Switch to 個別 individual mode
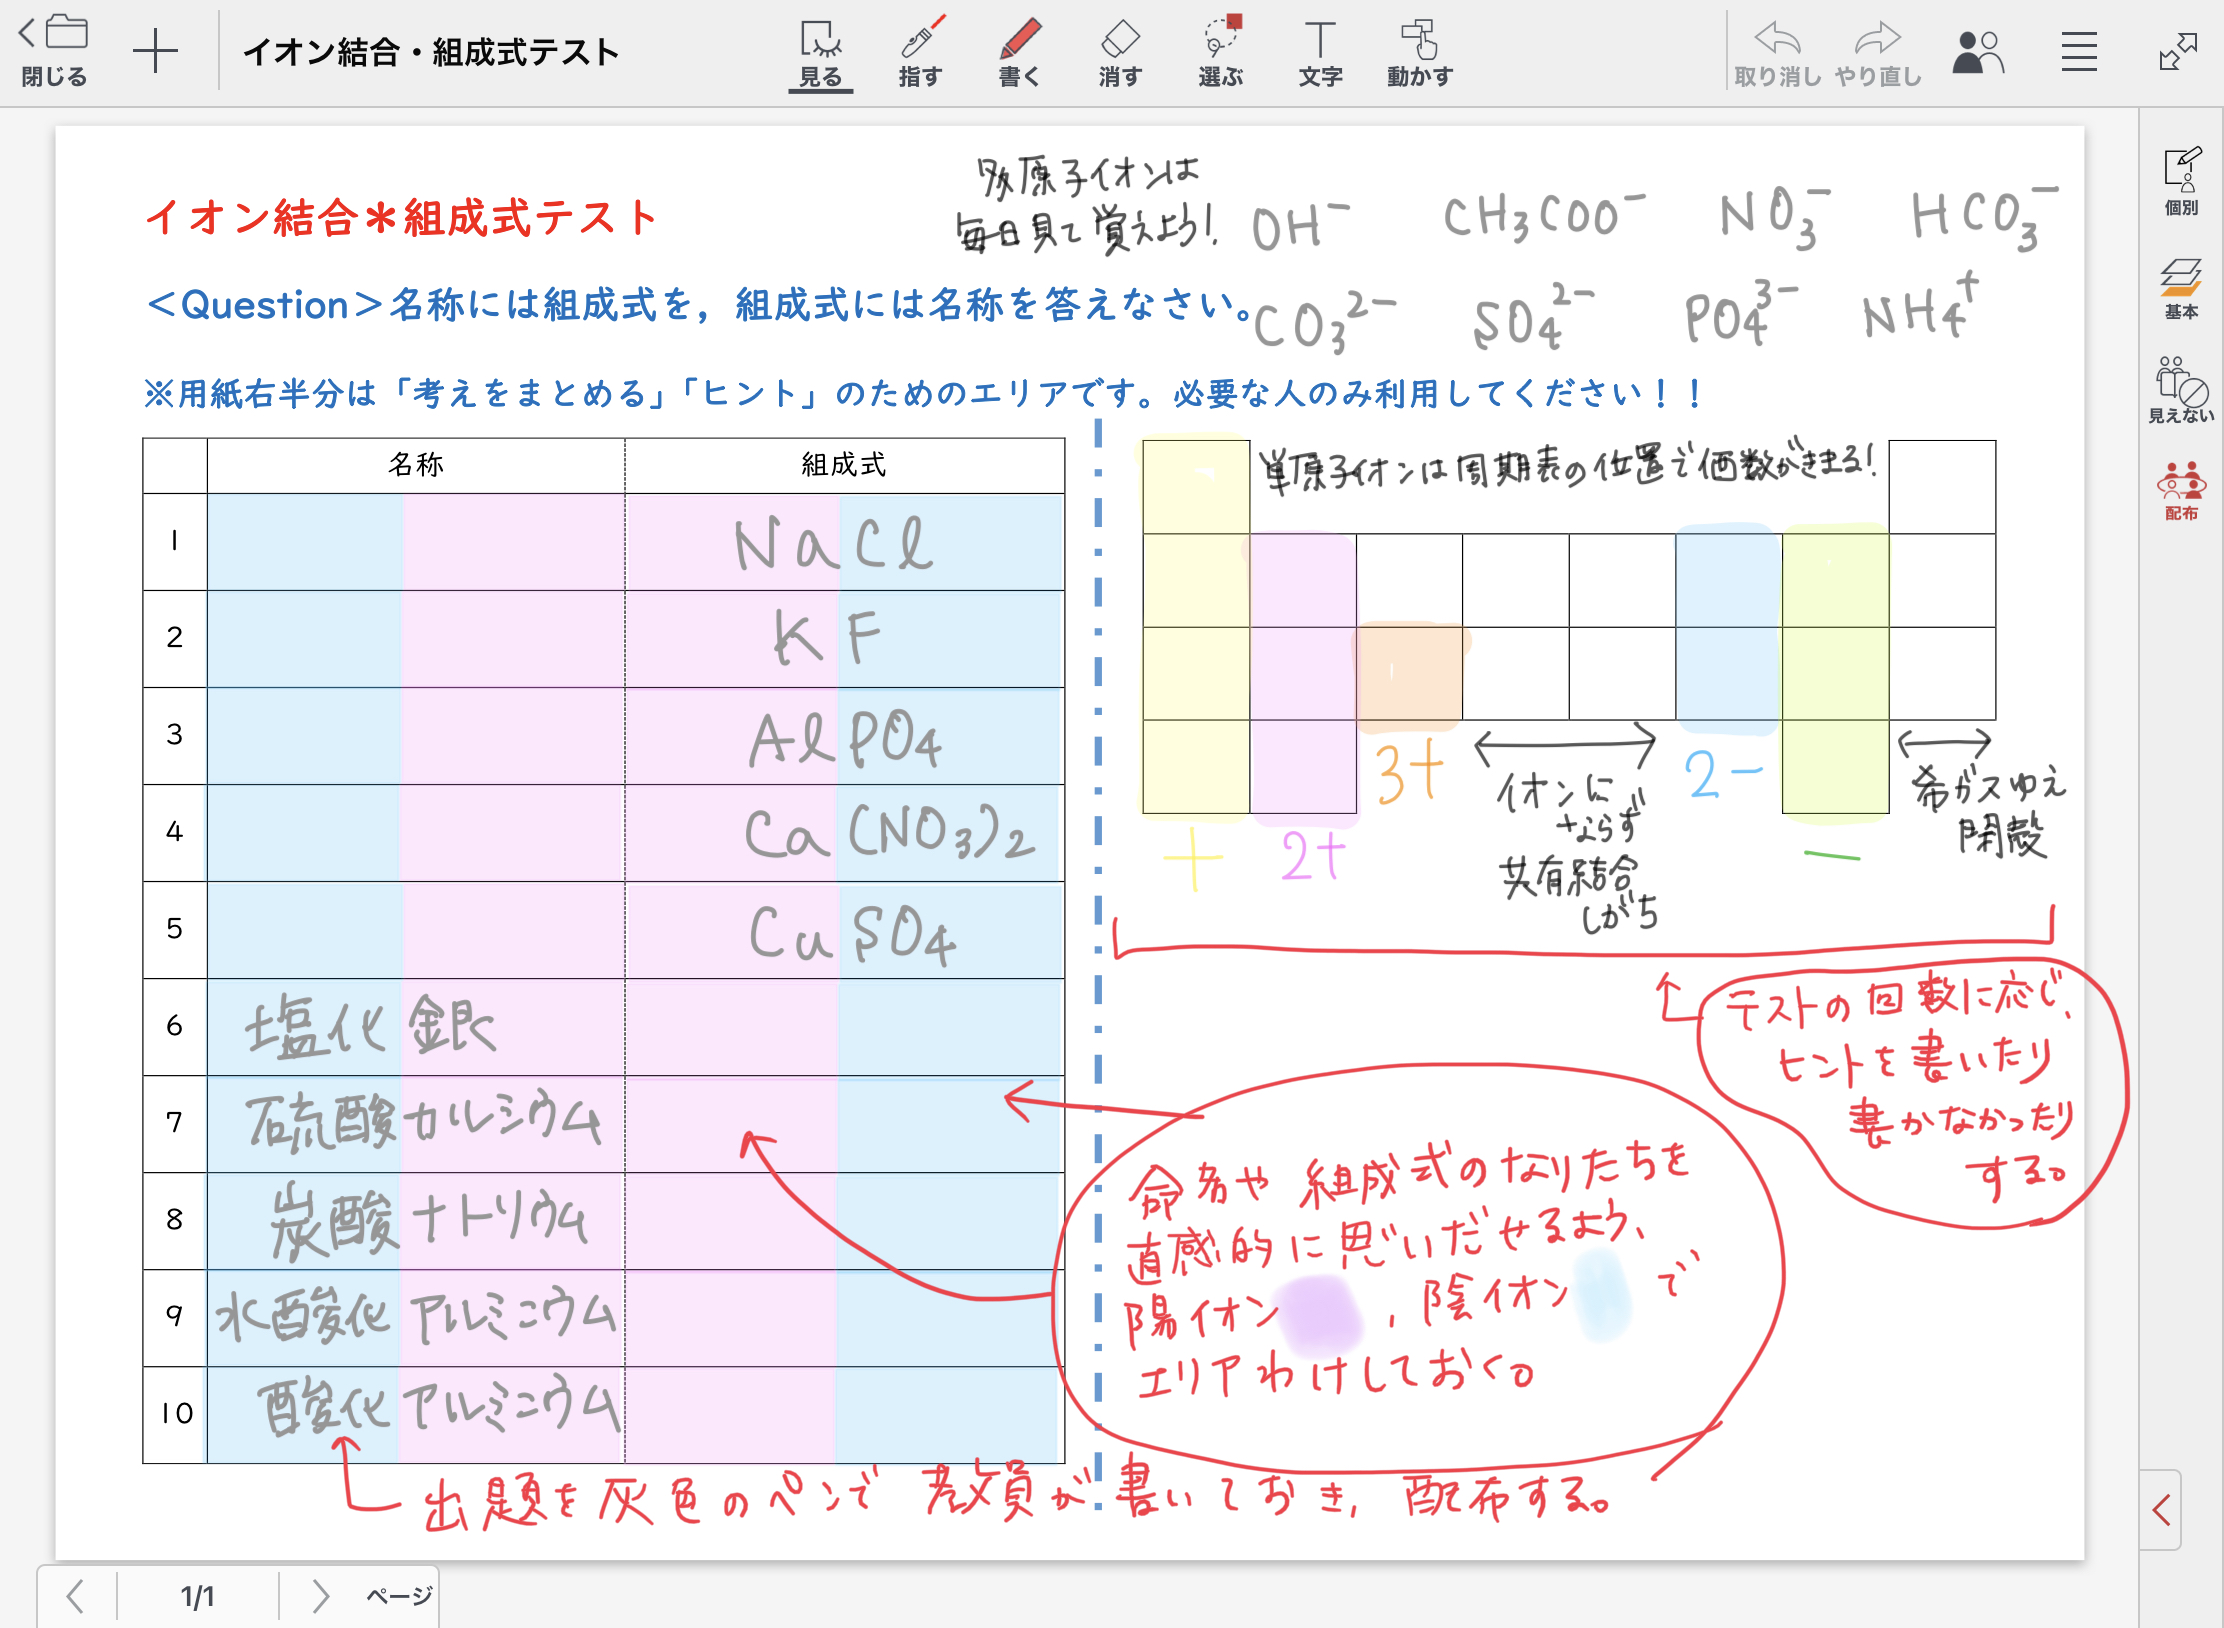 2181,181
